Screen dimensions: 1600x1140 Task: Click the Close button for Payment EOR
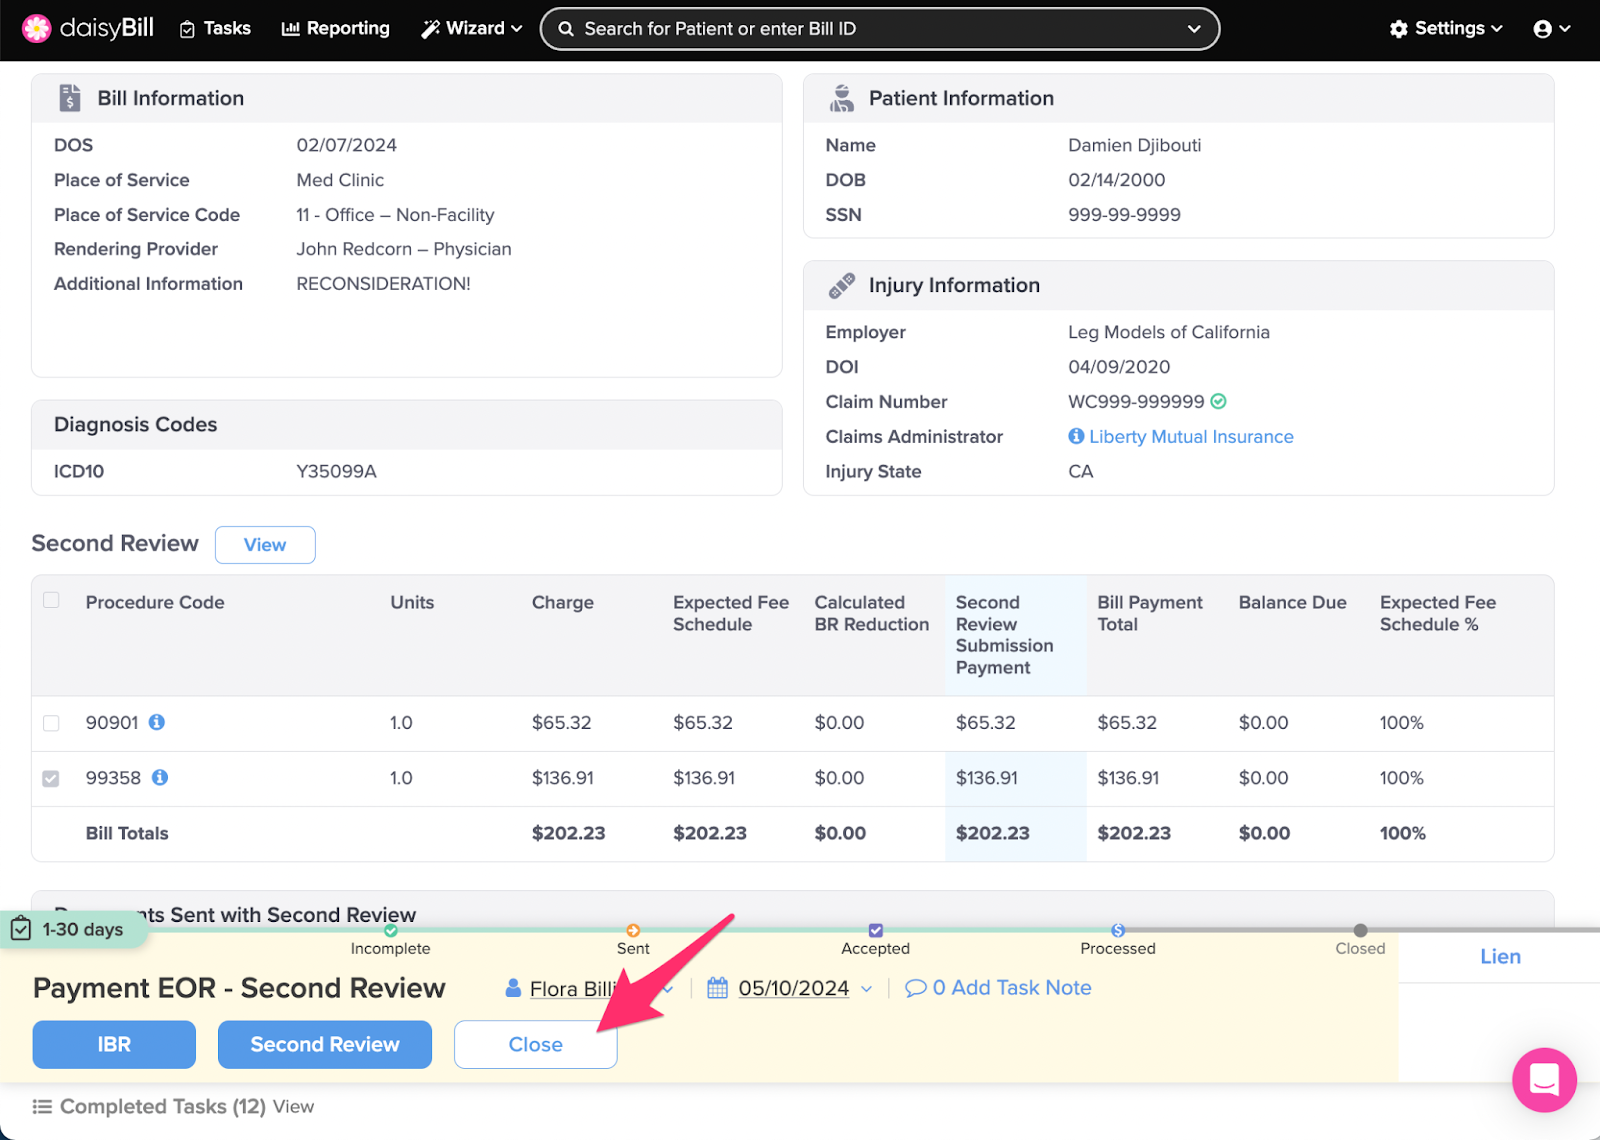(x=535, y=1043)
